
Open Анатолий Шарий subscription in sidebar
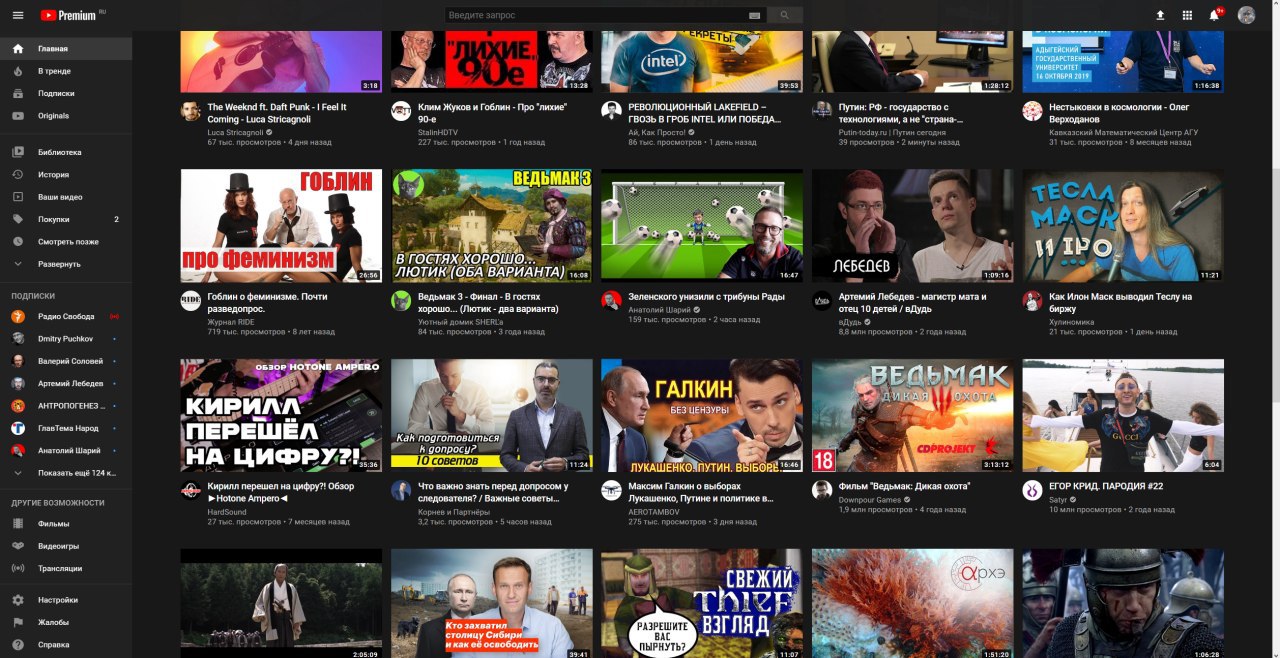pos(66,450)
